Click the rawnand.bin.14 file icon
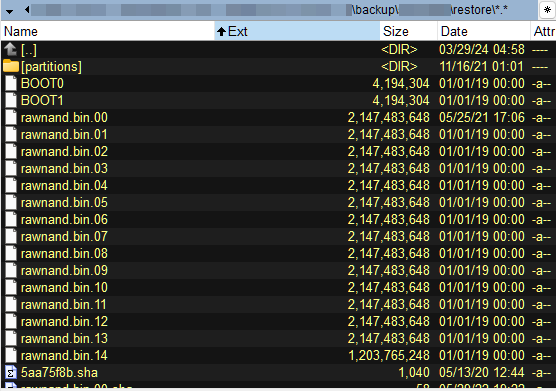The image size is (556, 391). (11, 356)
